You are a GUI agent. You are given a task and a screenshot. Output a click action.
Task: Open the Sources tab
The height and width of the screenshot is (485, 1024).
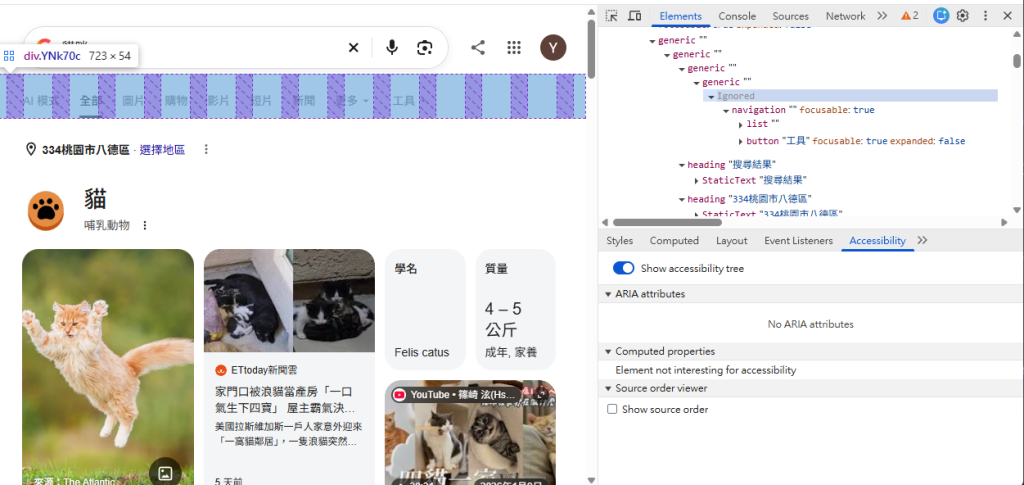pyautogui.click(x=790, y=16)
